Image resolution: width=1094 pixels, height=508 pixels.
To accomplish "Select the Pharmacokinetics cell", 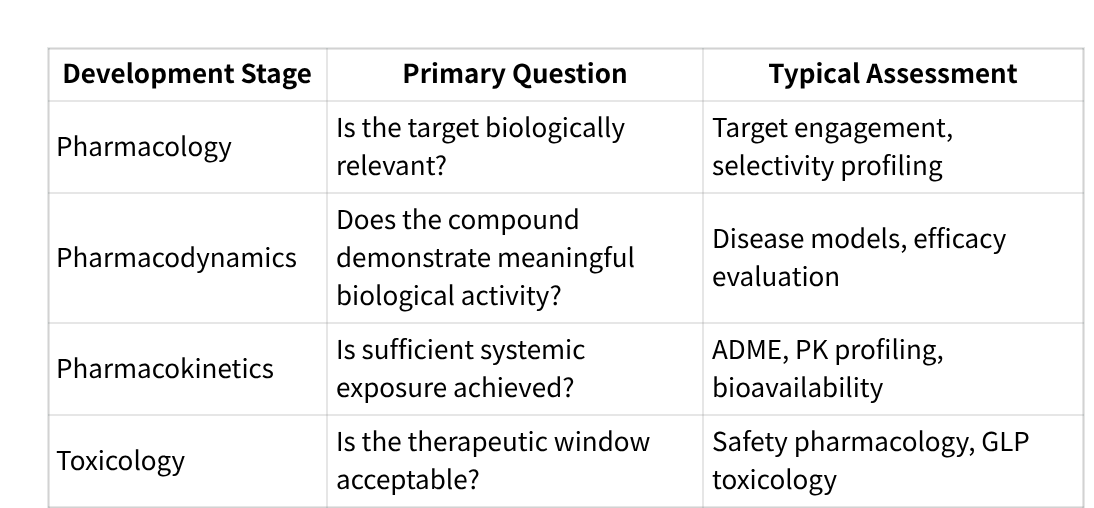I will click(187, 368).
